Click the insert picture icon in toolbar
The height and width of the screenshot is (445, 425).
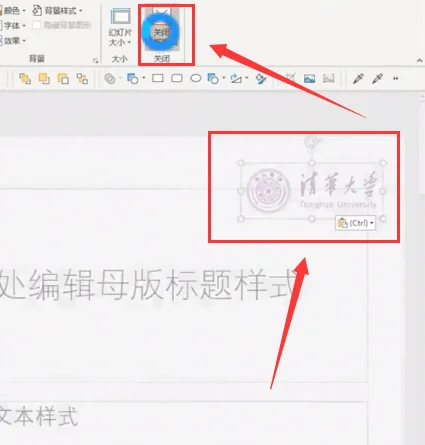coord(309,79)
